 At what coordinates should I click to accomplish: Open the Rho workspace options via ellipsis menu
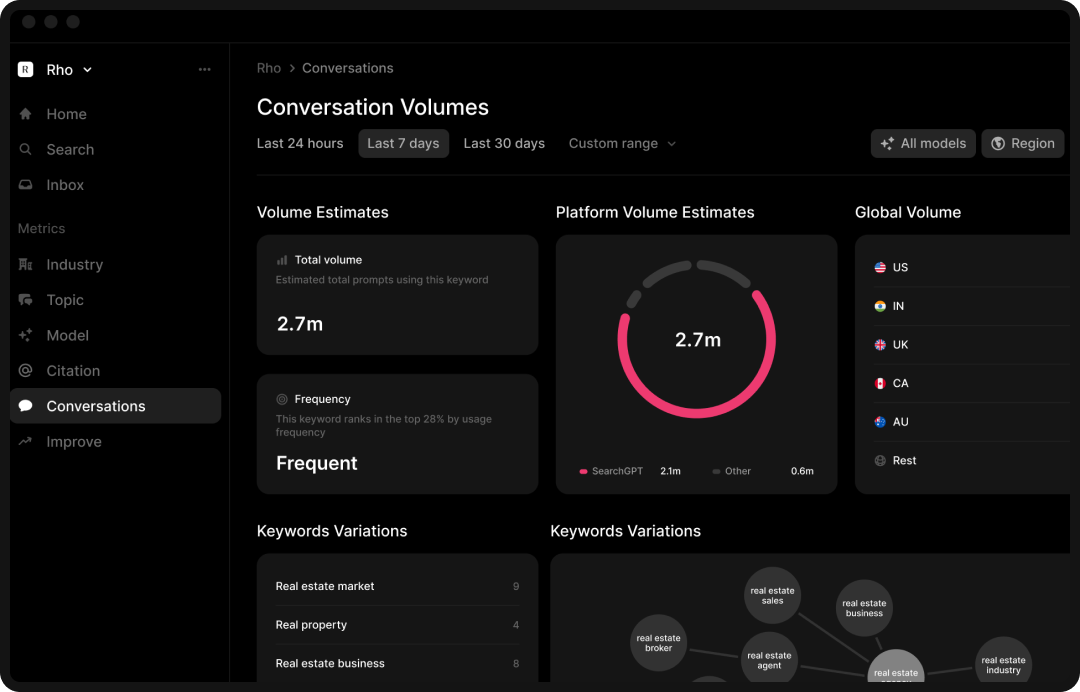click(x=205, y=69)
